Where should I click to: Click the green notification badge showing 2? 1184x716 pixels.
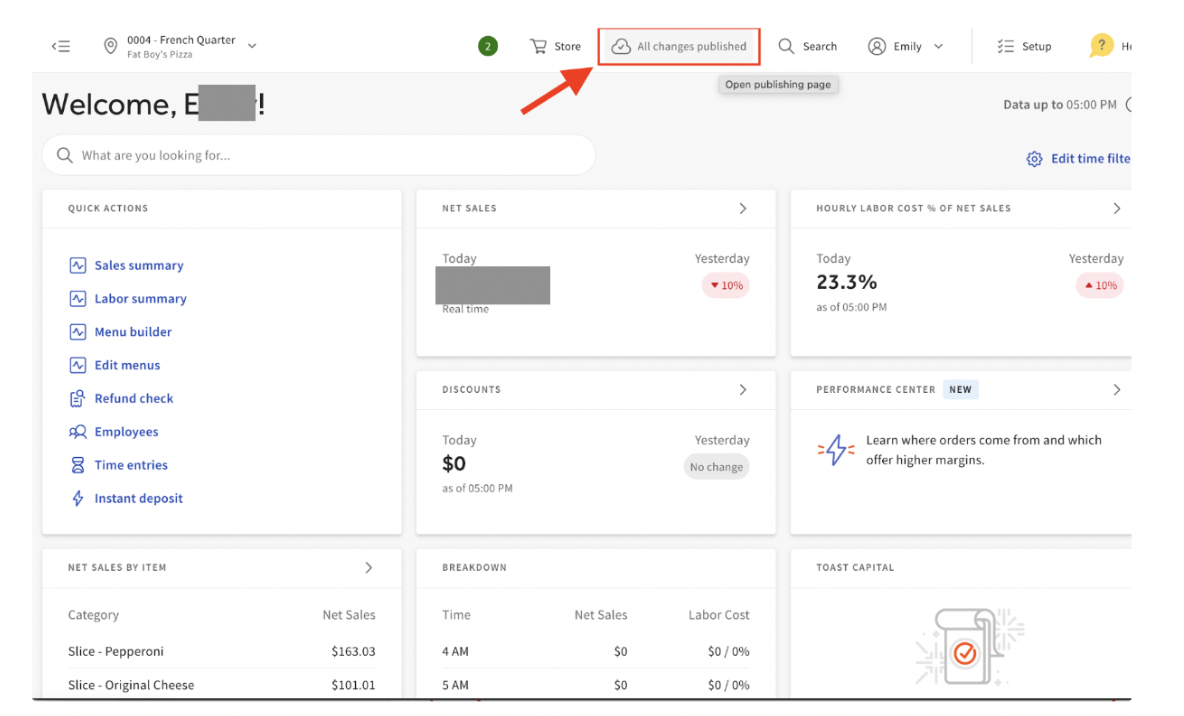tap(487, 46)
